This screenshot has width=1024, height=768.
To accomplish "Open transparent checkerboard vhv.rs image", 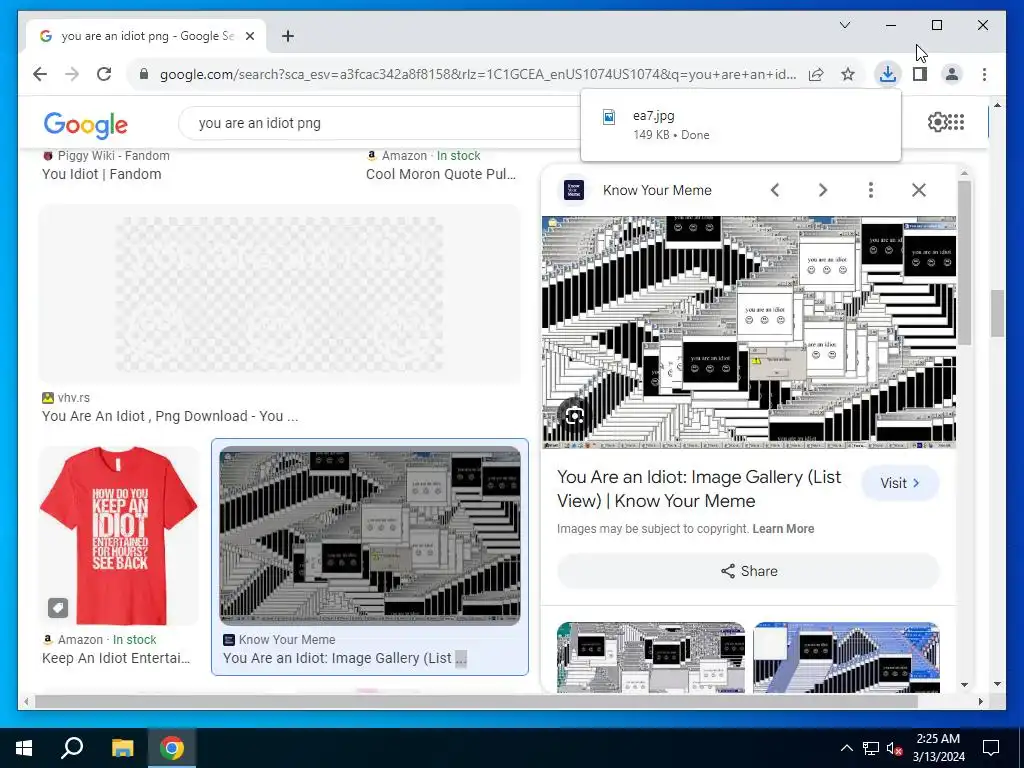I will click(280, 294).
